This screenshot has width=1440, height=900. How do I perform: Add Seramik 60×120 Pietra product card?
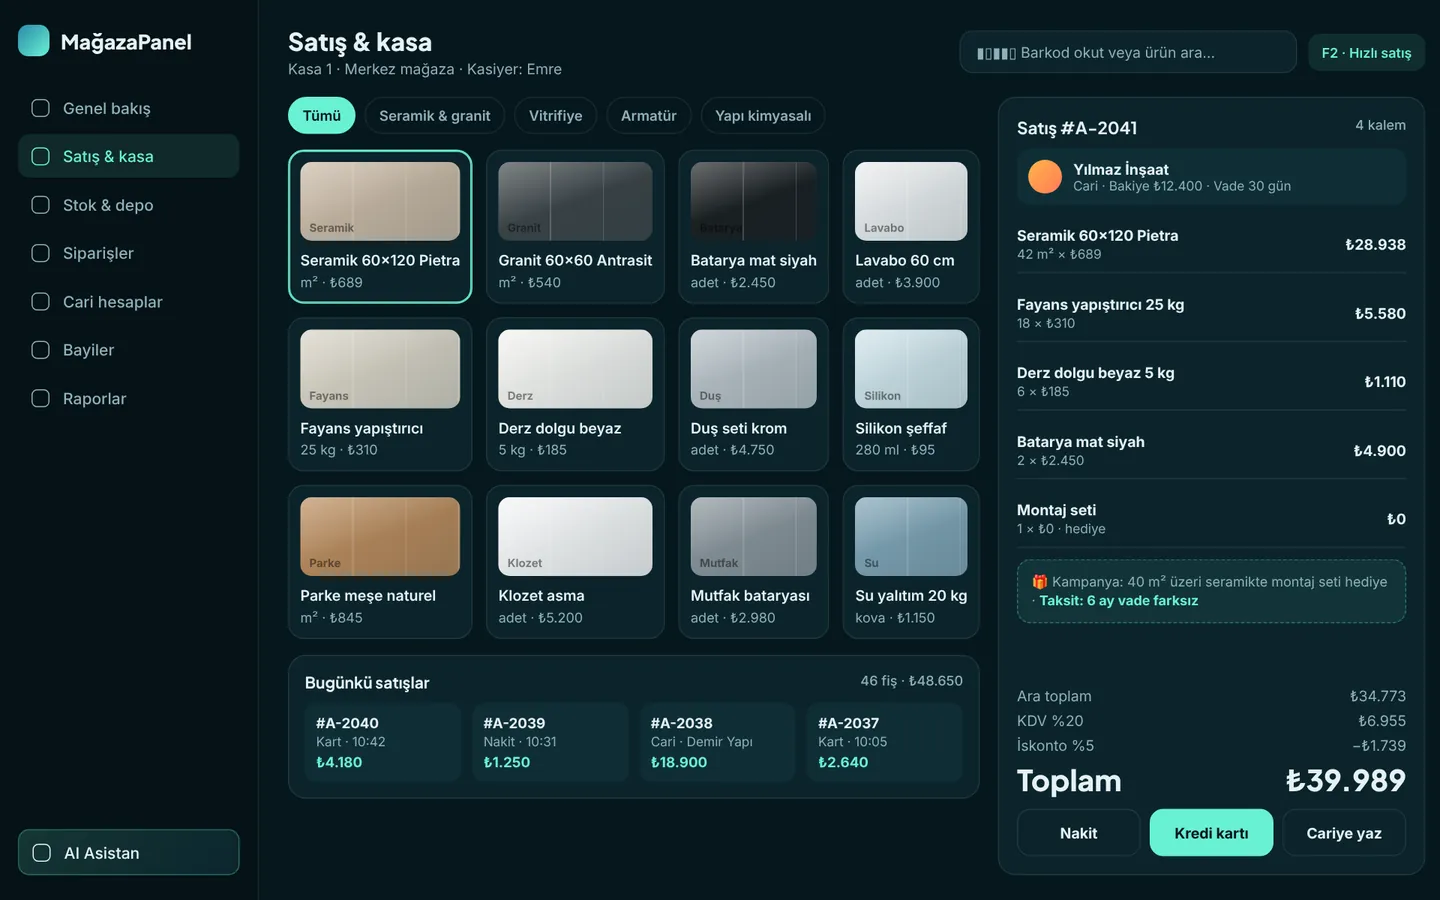tap(380, 227)
